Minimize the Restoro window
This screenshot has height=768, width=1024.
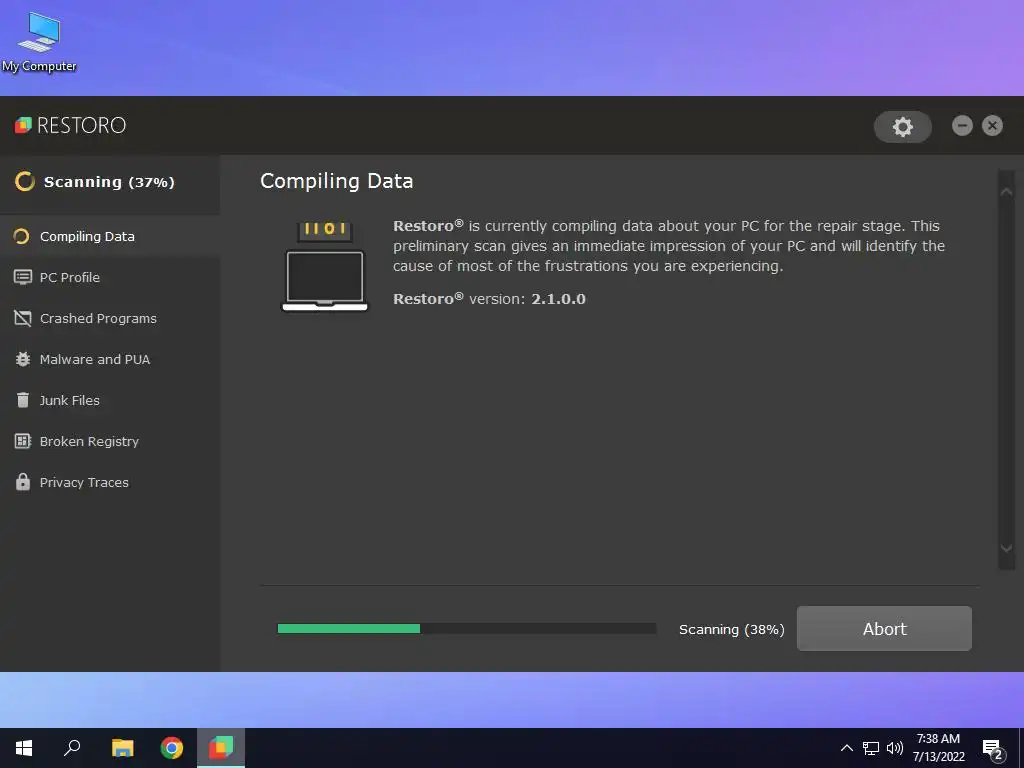[x=962, y=125]
